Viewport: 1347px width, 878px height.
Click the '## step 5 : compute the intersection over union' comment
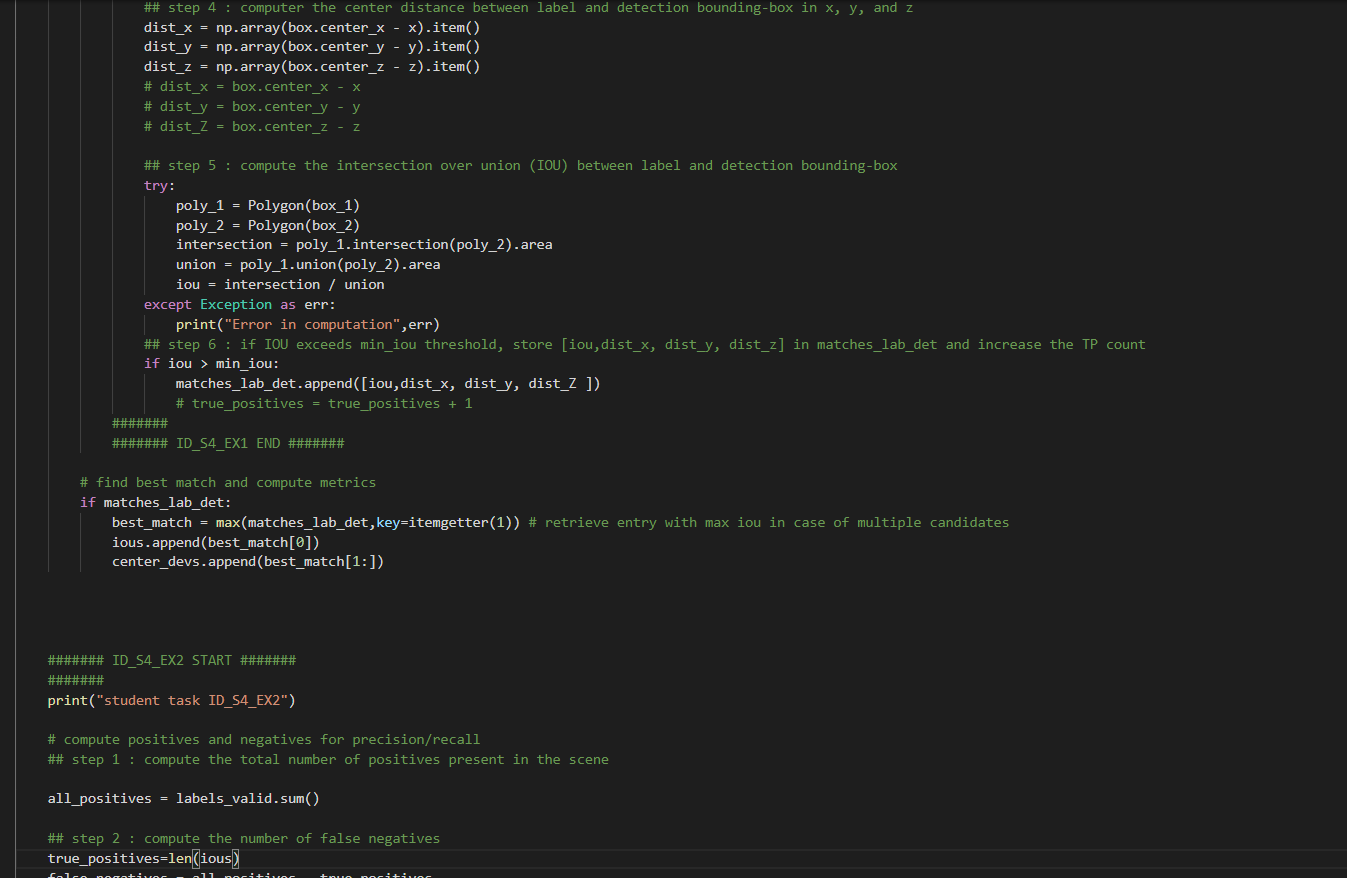[x=520, y=166]
